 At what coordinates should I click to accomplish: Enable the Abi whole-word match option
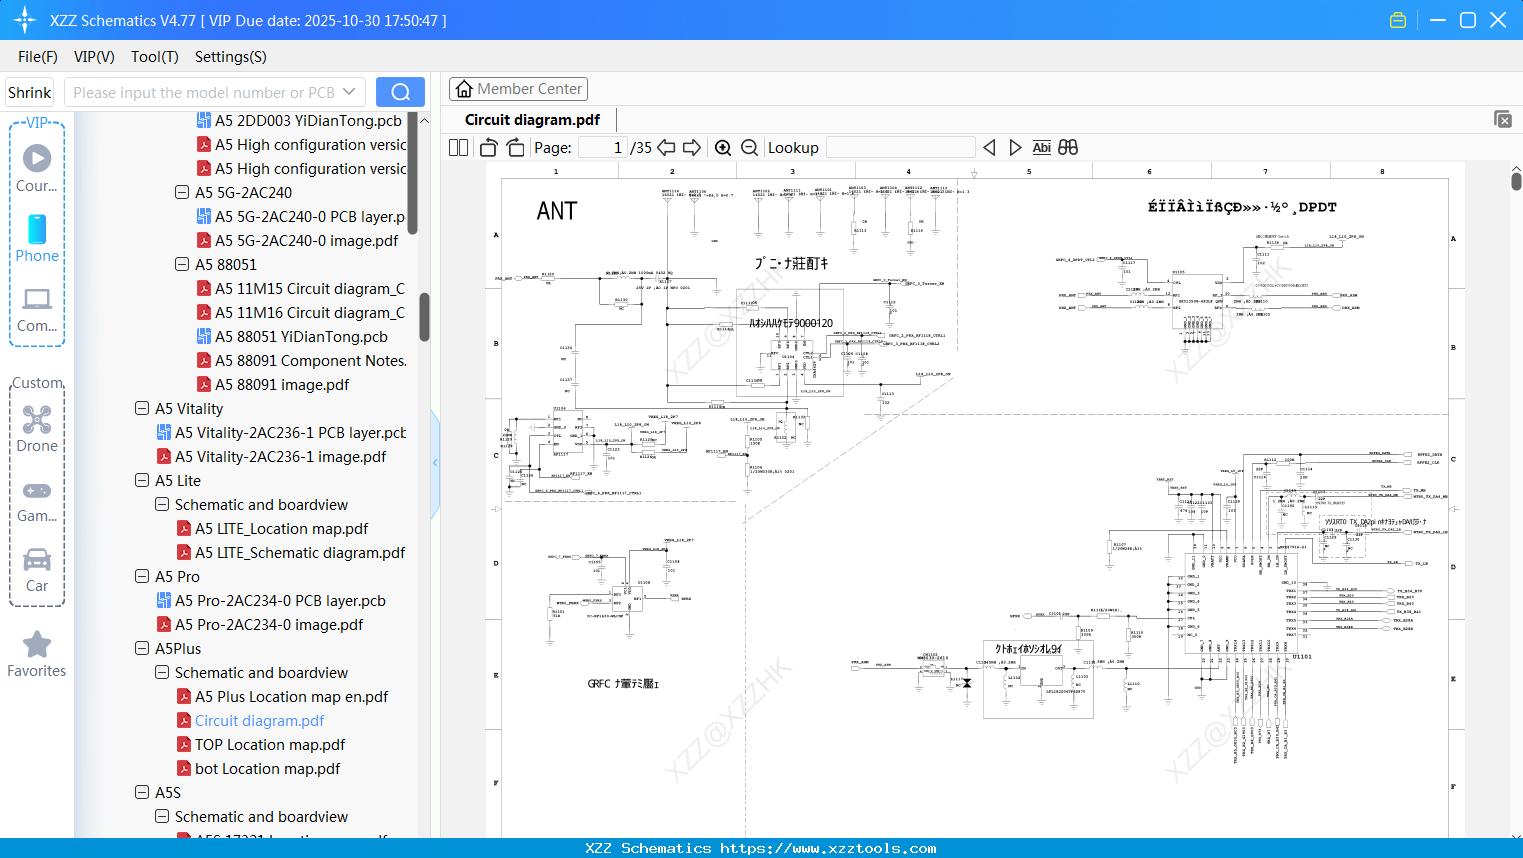pyautogui.click(x=1041, y=147)
